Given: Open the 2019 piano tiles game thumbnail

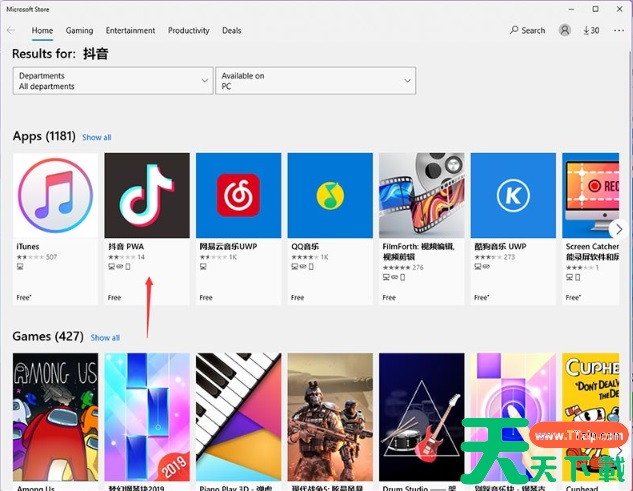Looking at the screenshot, I should (x=147, y=417).
